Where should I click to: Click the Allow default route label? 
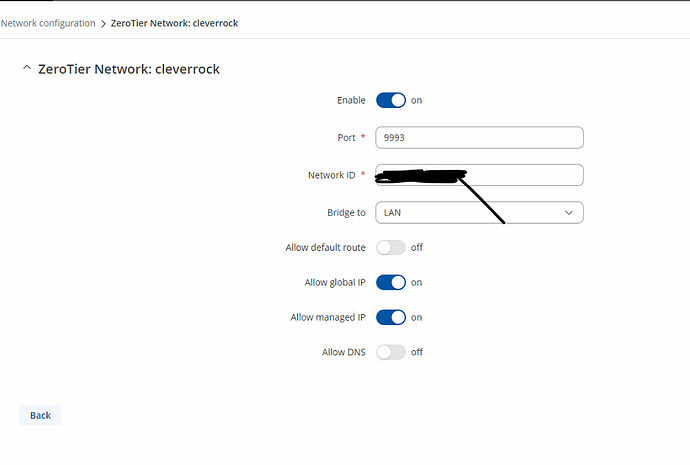pyautogui.click(x=326, y=248)
